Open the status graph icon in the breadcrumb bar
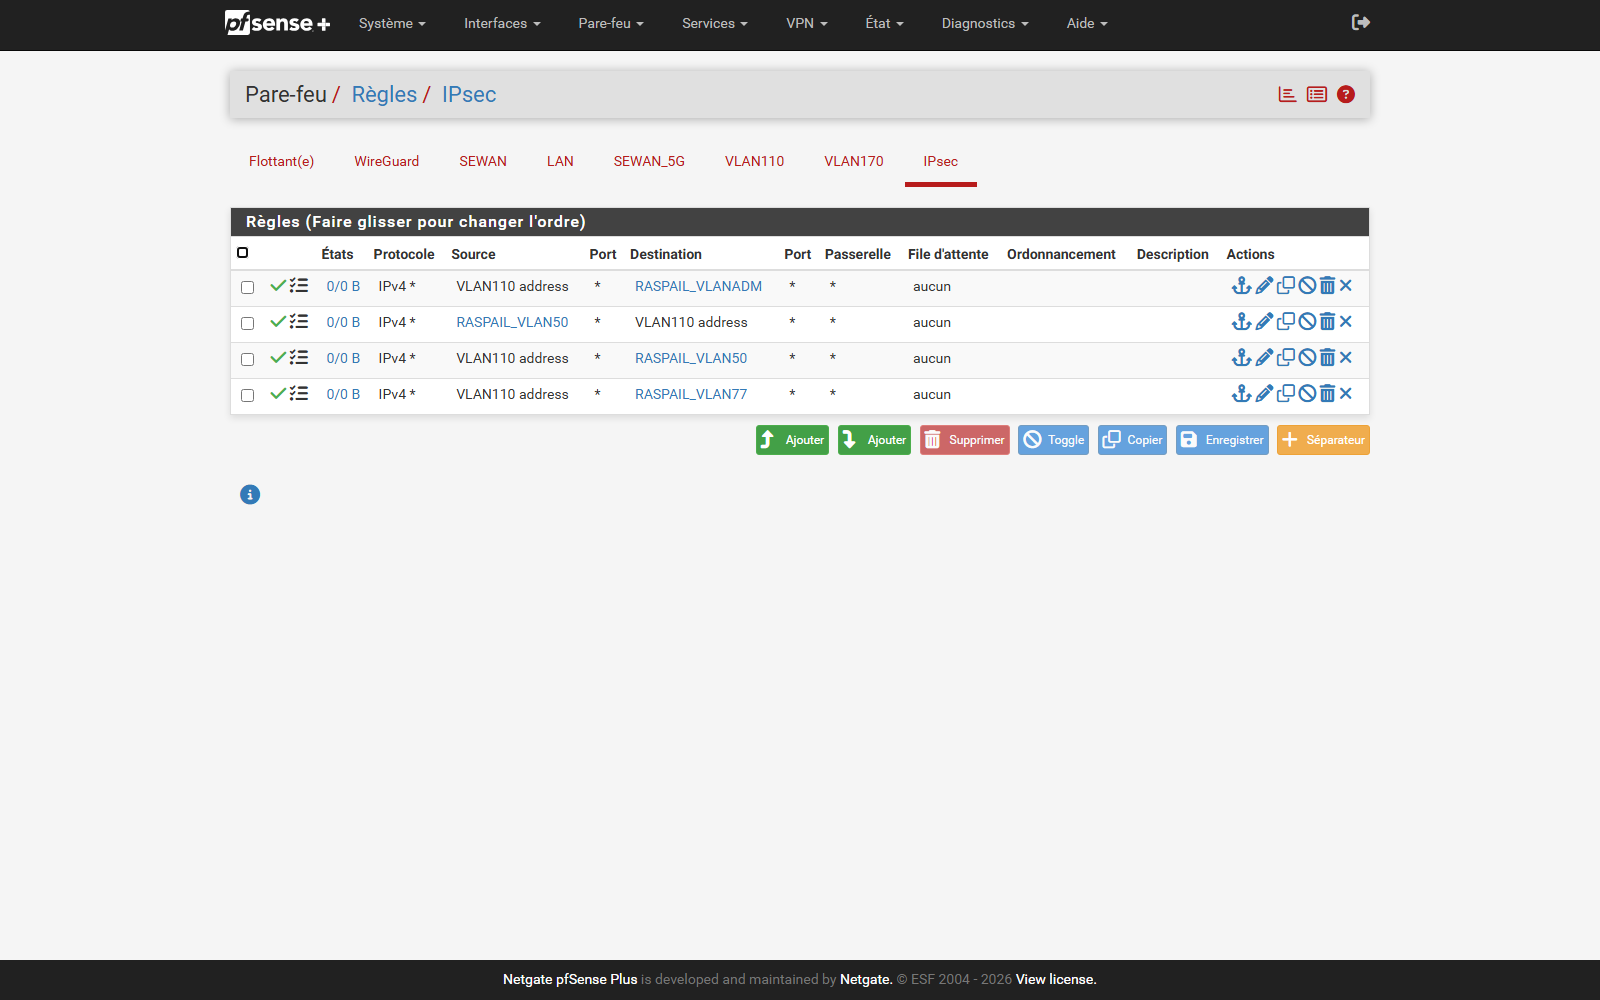Screen dimensions: 1600x1000 pos(1287,94)
